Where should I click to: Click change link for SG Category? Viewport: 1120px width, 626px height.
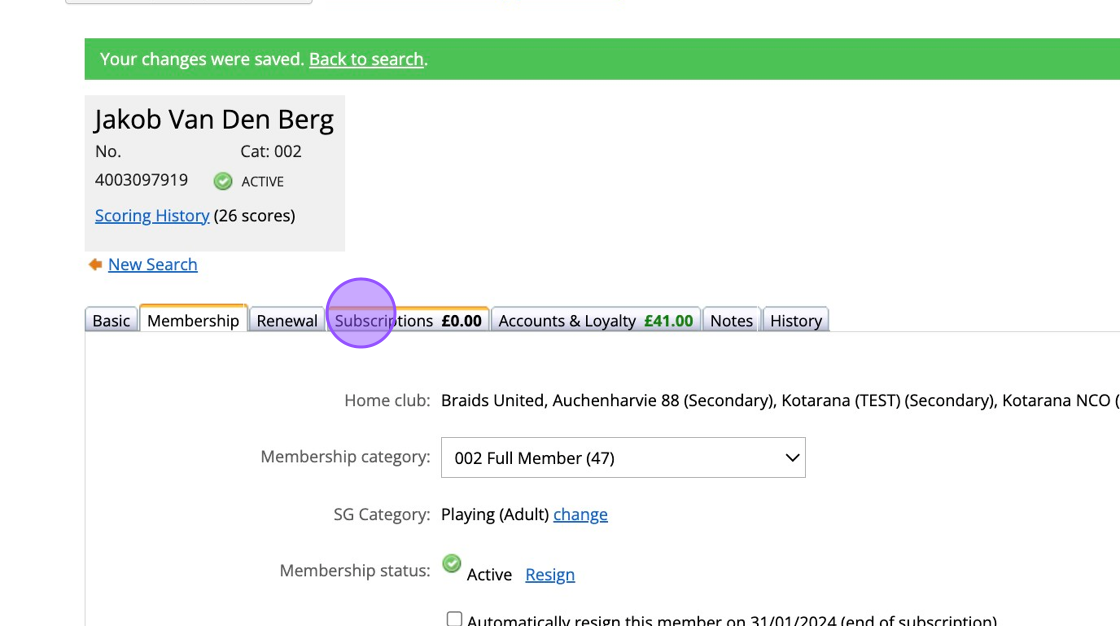(x=580, y=515)
